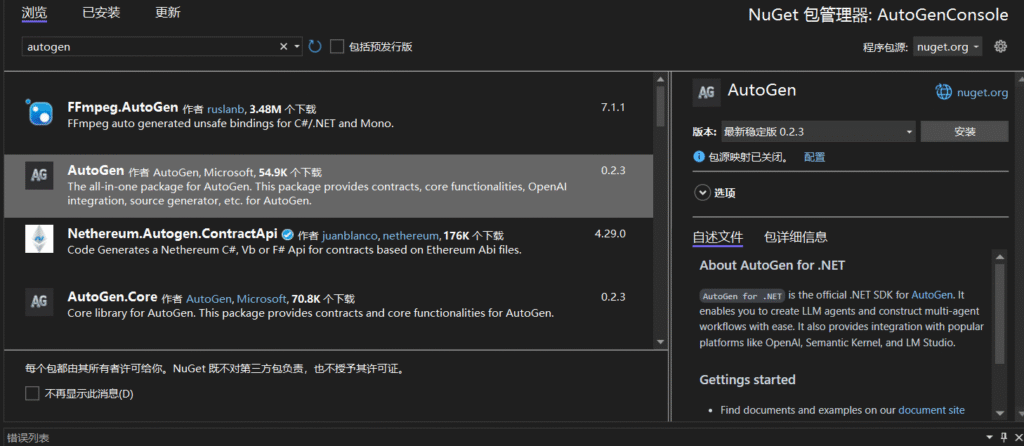This screenshot has height=446, width=1024.
Task: Open nuget.org link in details pane
Action: [x=982, y=93]
